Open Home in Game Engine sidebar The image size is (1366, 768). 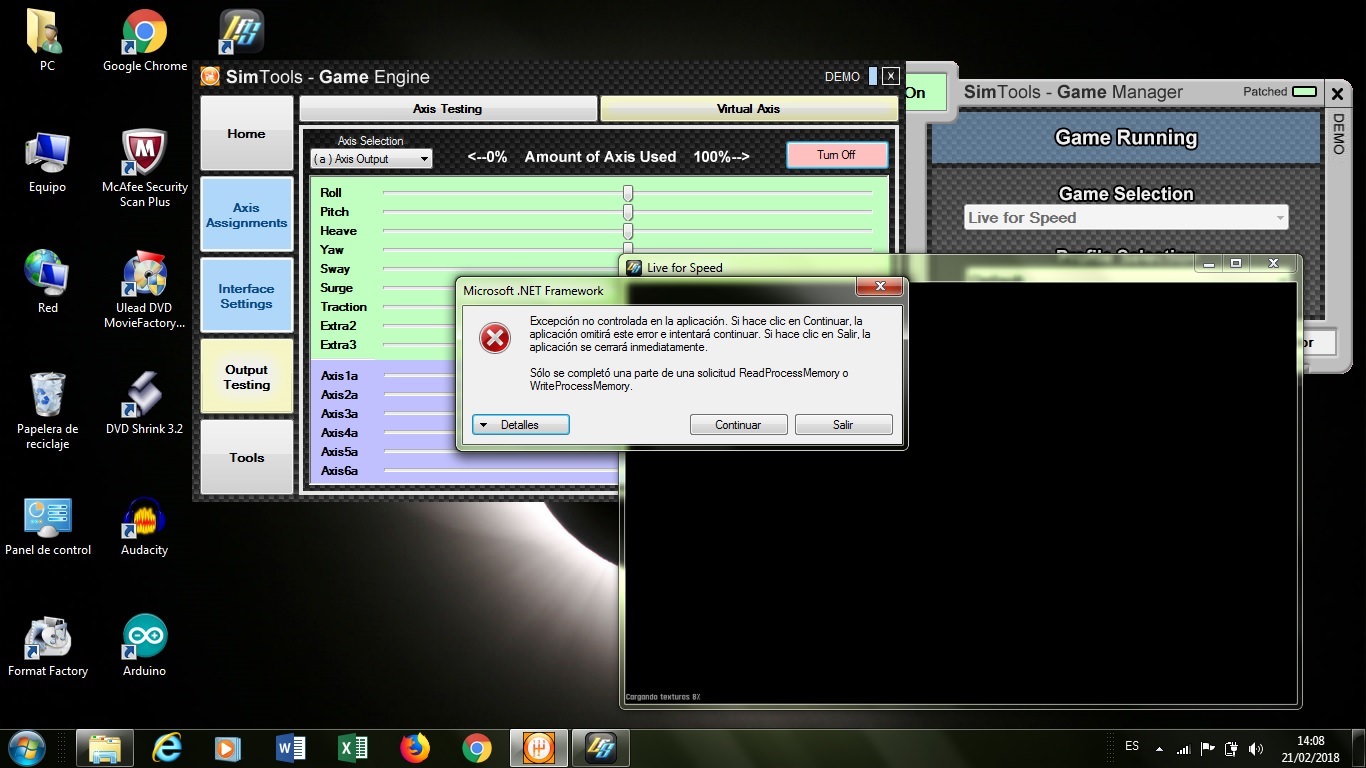click(247, 133)
